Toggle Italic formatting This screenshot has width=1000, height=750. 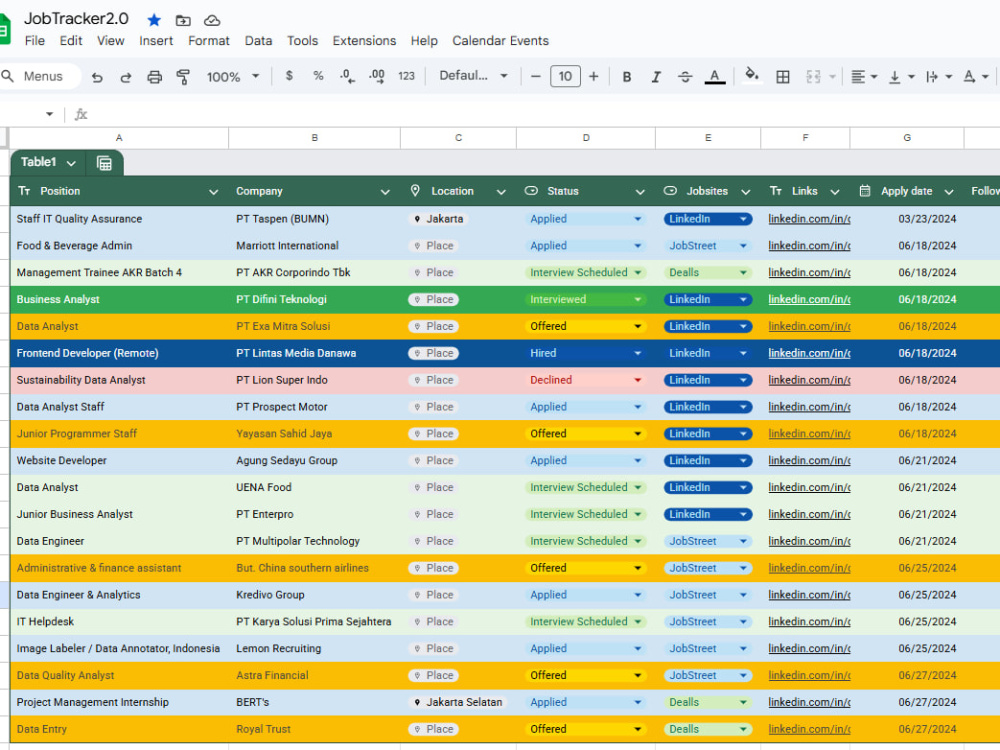656,77
